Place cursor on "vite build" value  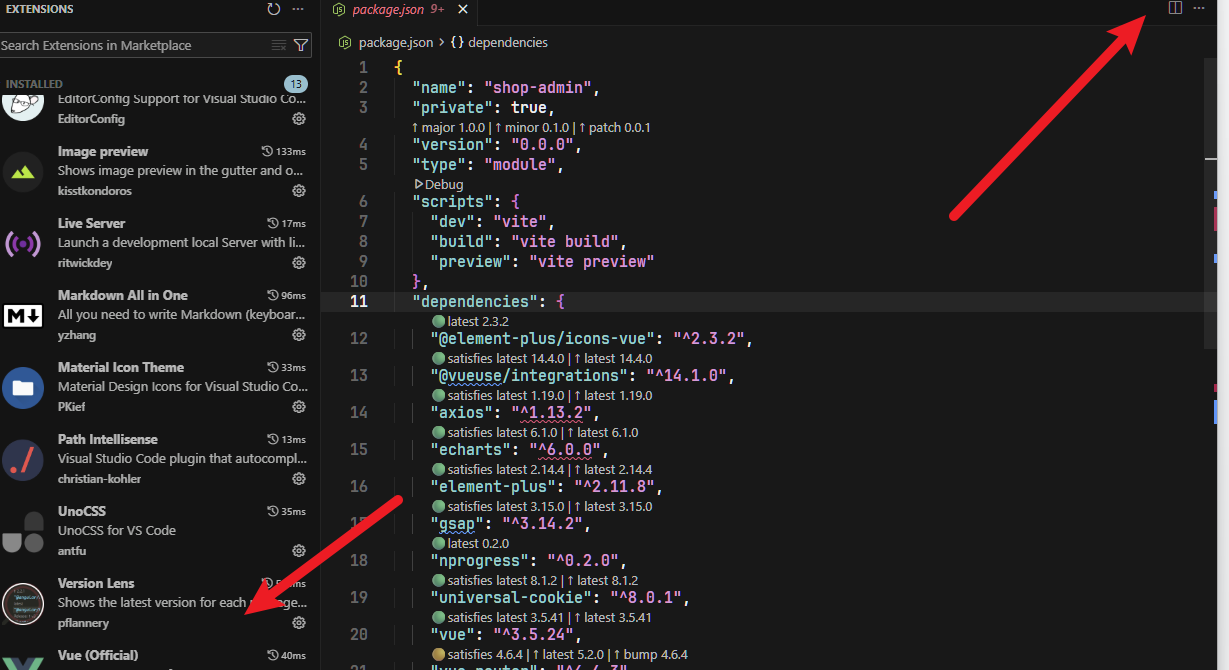[567, 242]
